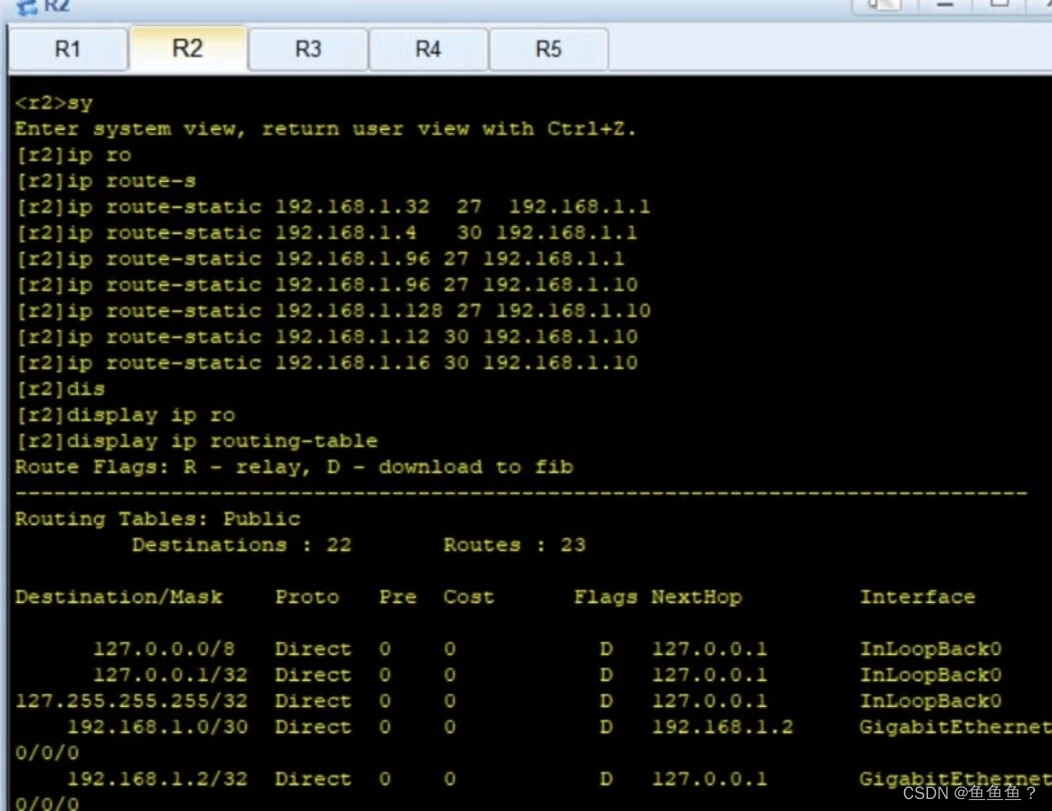
Task: Click the static route line for 192.168.1.16
Action: 326,363
